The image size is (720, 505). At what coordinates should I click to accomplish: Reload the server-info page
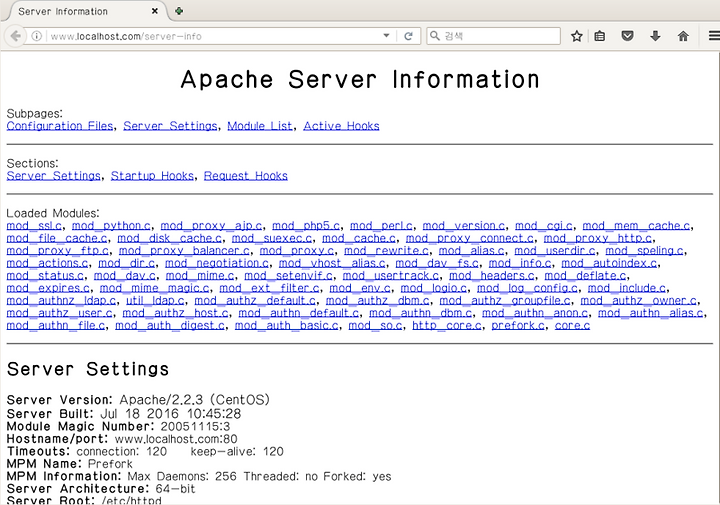point(408,36)
